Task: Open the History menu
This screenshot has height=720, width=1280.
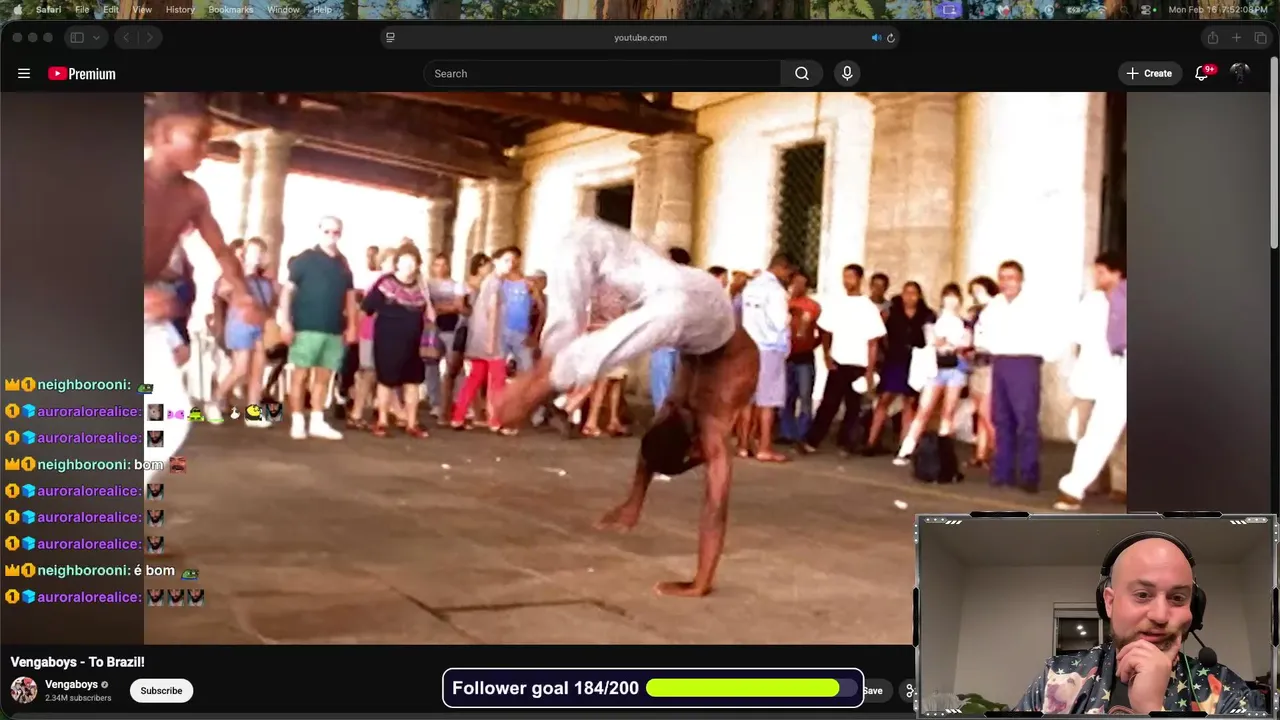Action: [x=180, y=9]
